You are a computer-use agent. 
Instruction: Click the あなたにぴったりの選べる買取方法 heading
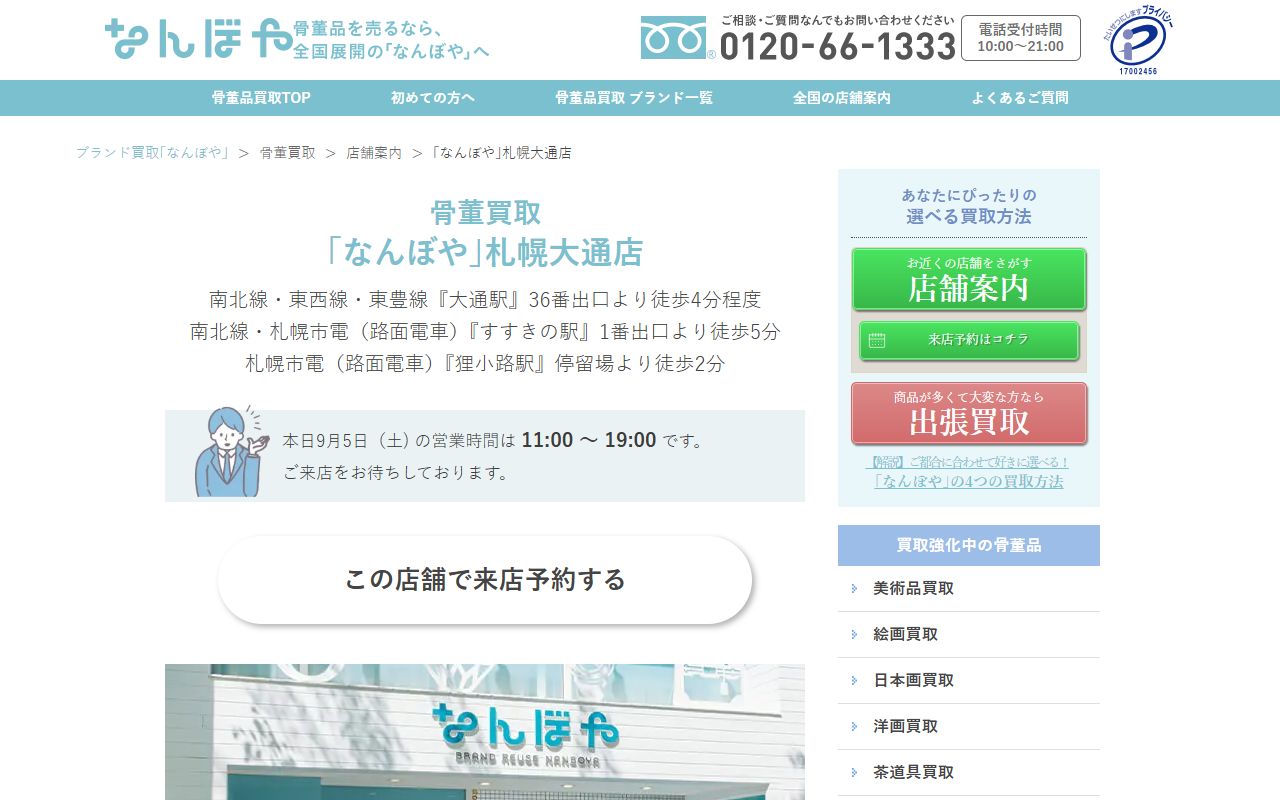pos(969,206)
